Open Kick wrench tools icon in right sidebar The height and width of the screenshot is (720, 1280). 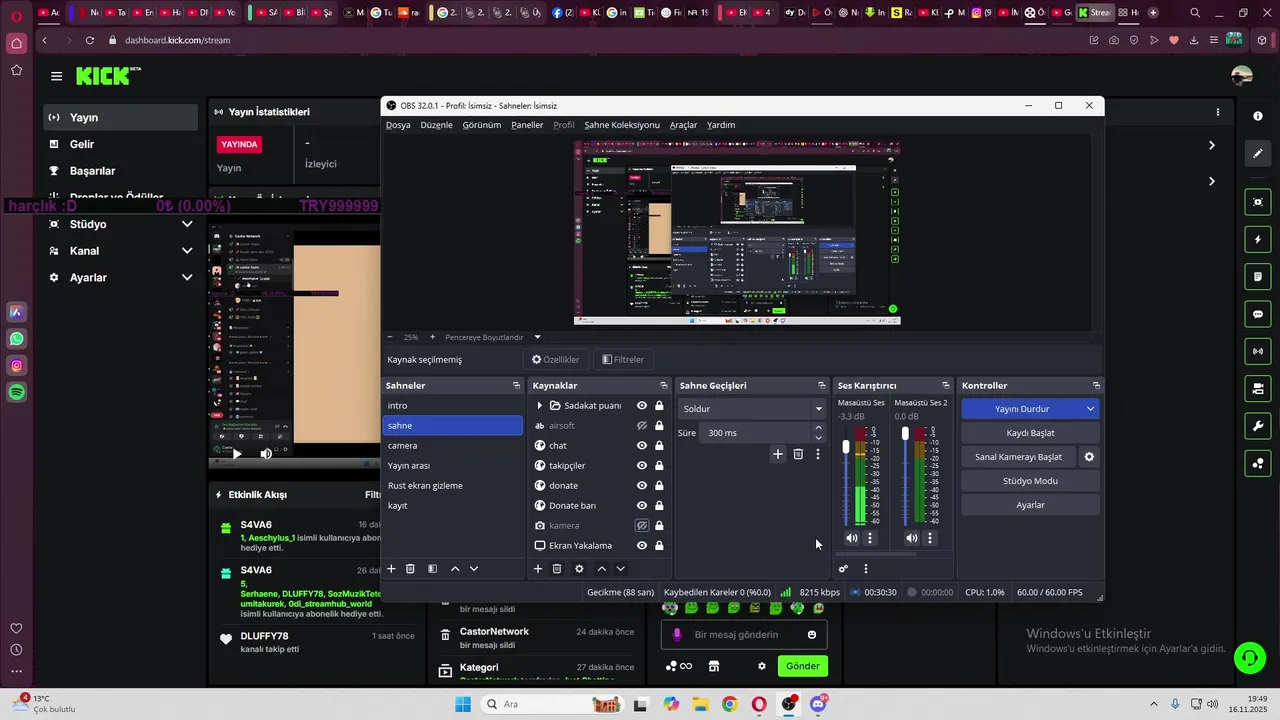pyautogui.click(x=1258, y=426)
